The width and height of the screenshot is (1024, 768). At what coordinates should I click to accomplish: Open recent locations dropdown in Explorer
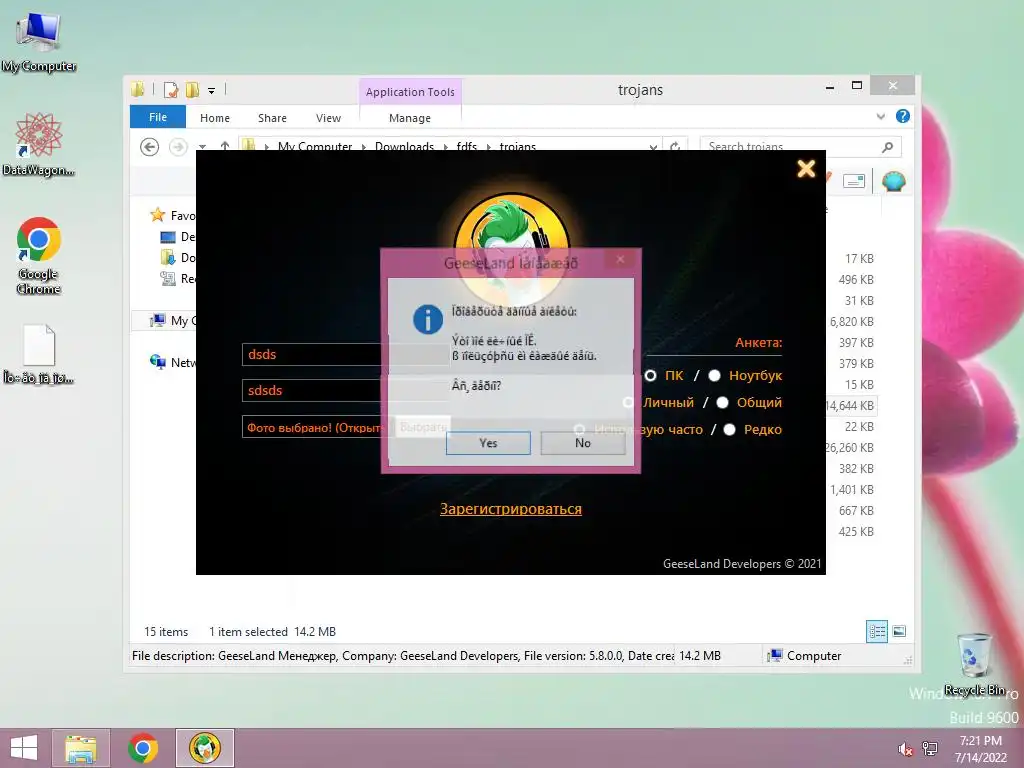click(202, 147)
